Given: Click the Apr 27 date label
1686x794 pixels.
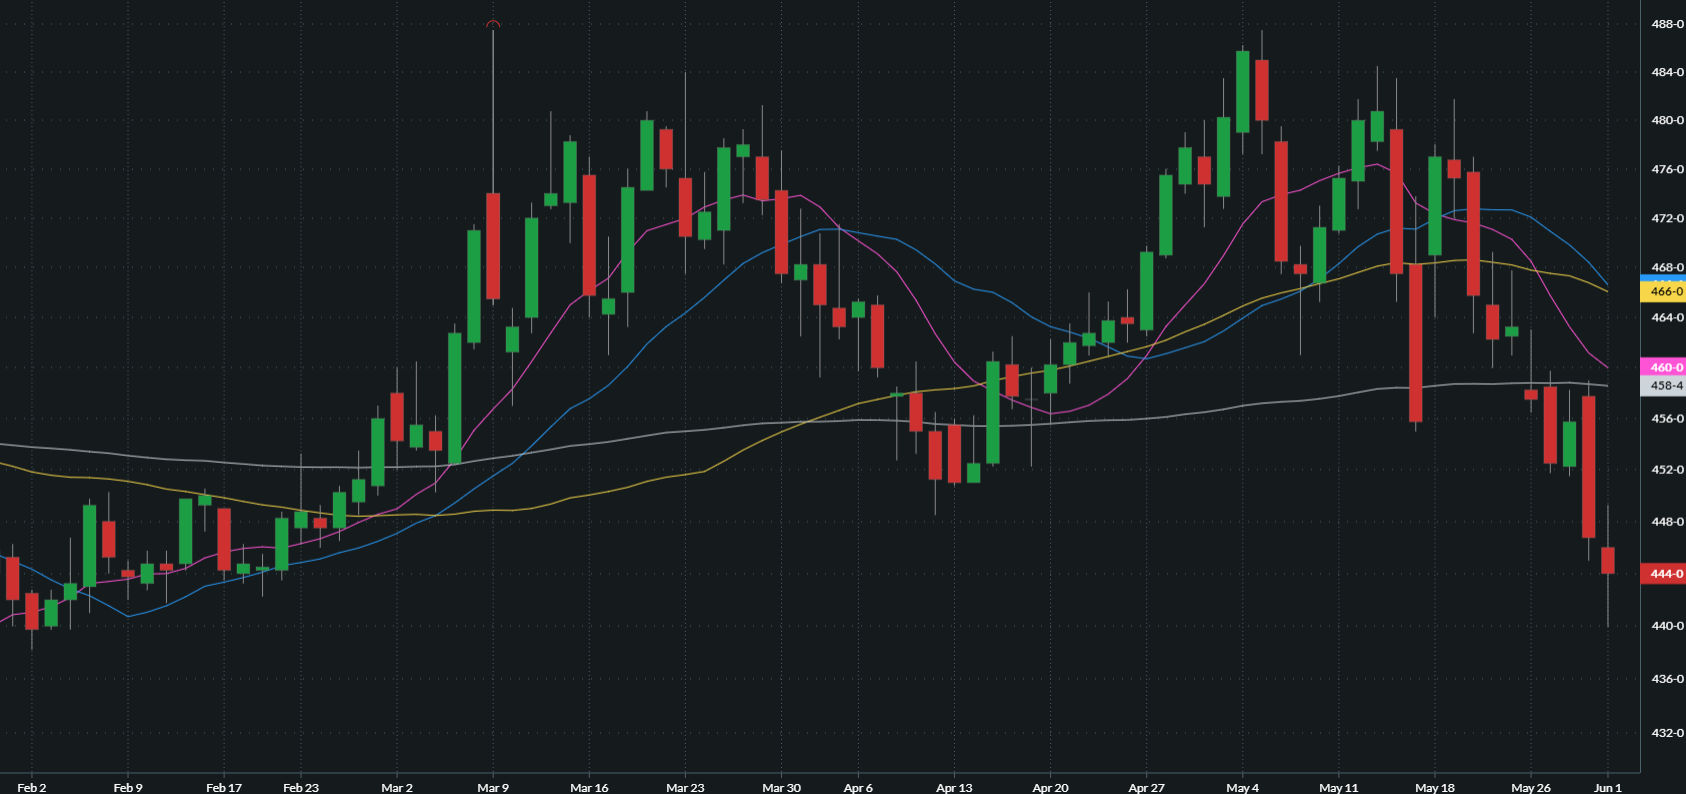Looking at the screenshot, I should [x=1146, y=787].
